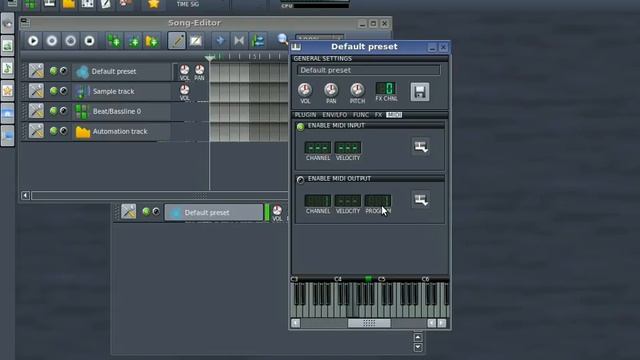Viewport: 640px width, 360px height.
Task: Switch to the FX tab
Action: click(x=378, y=115)
